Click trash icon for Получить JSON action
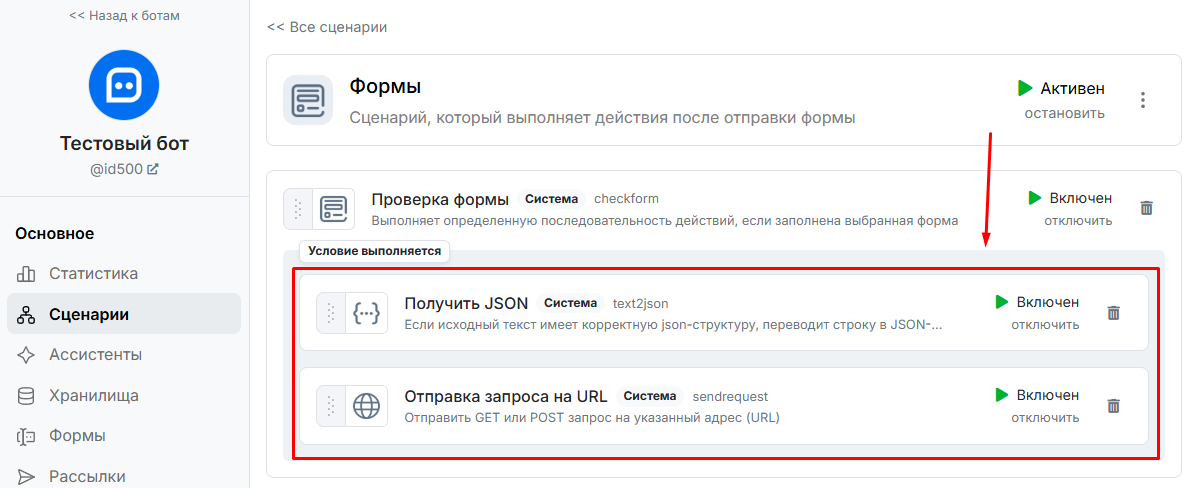 tap(1113, 313)
